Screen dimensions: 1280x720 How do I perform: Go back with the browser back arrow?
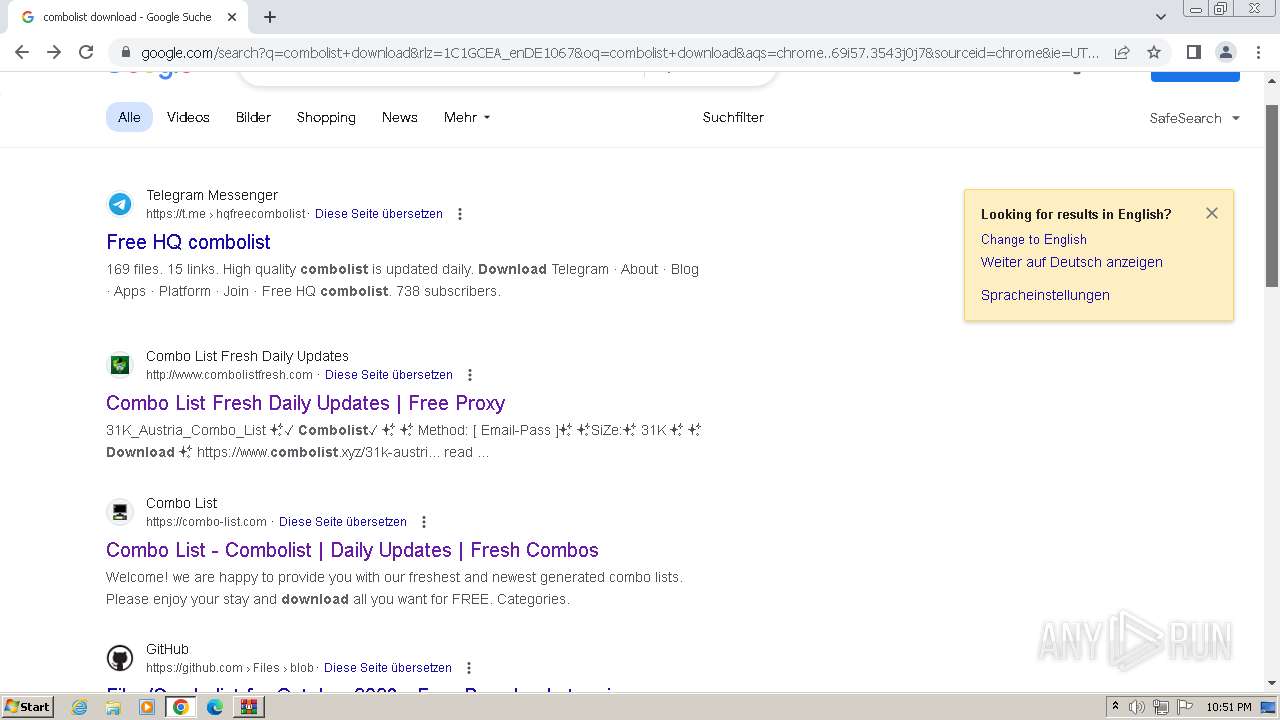coord(22,52)
